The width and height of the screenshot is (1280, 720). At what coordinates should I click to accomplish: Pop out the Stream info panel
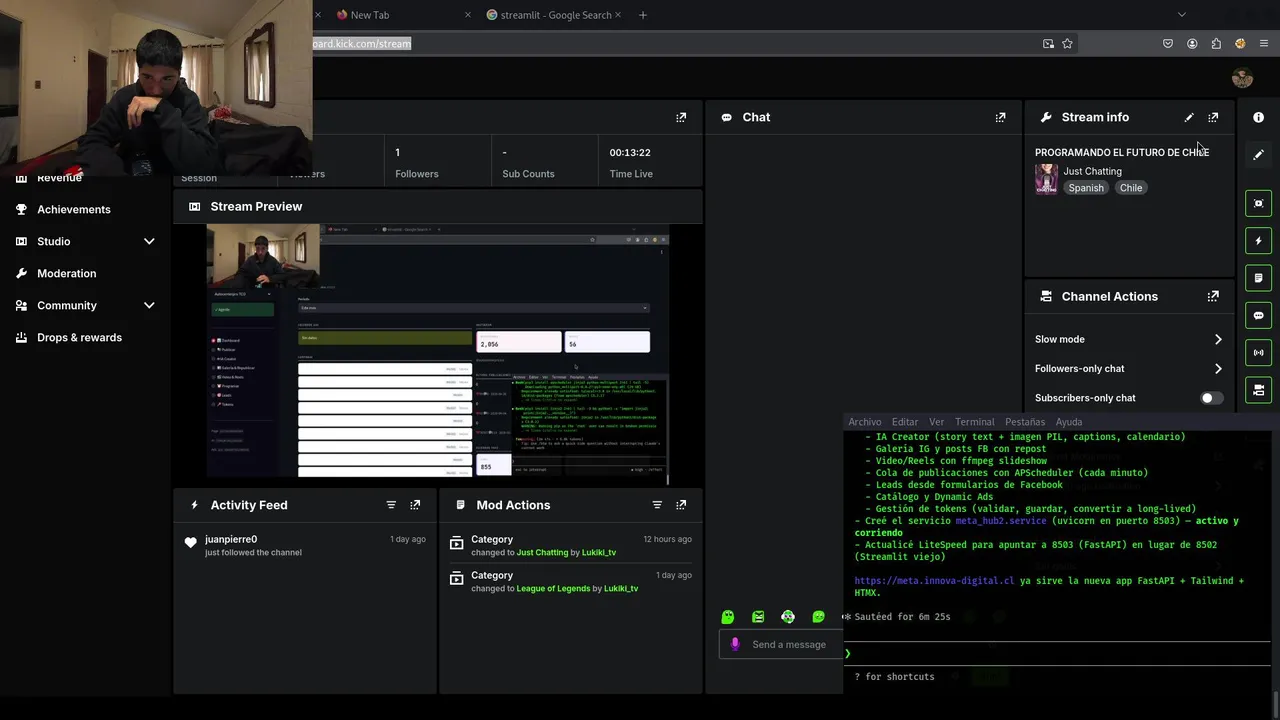point(1213,117)
